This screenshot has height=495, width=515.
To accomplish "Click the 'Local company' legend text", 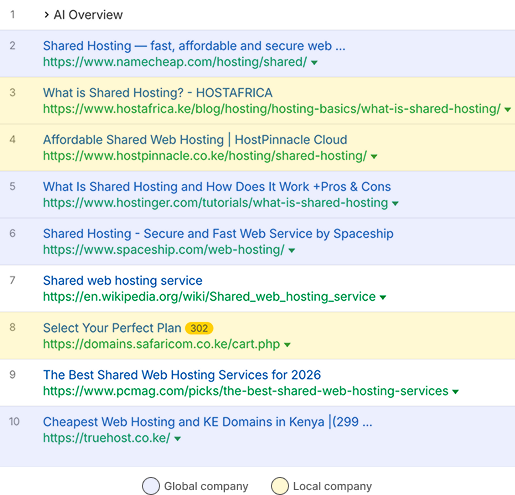I will (332, 486).
